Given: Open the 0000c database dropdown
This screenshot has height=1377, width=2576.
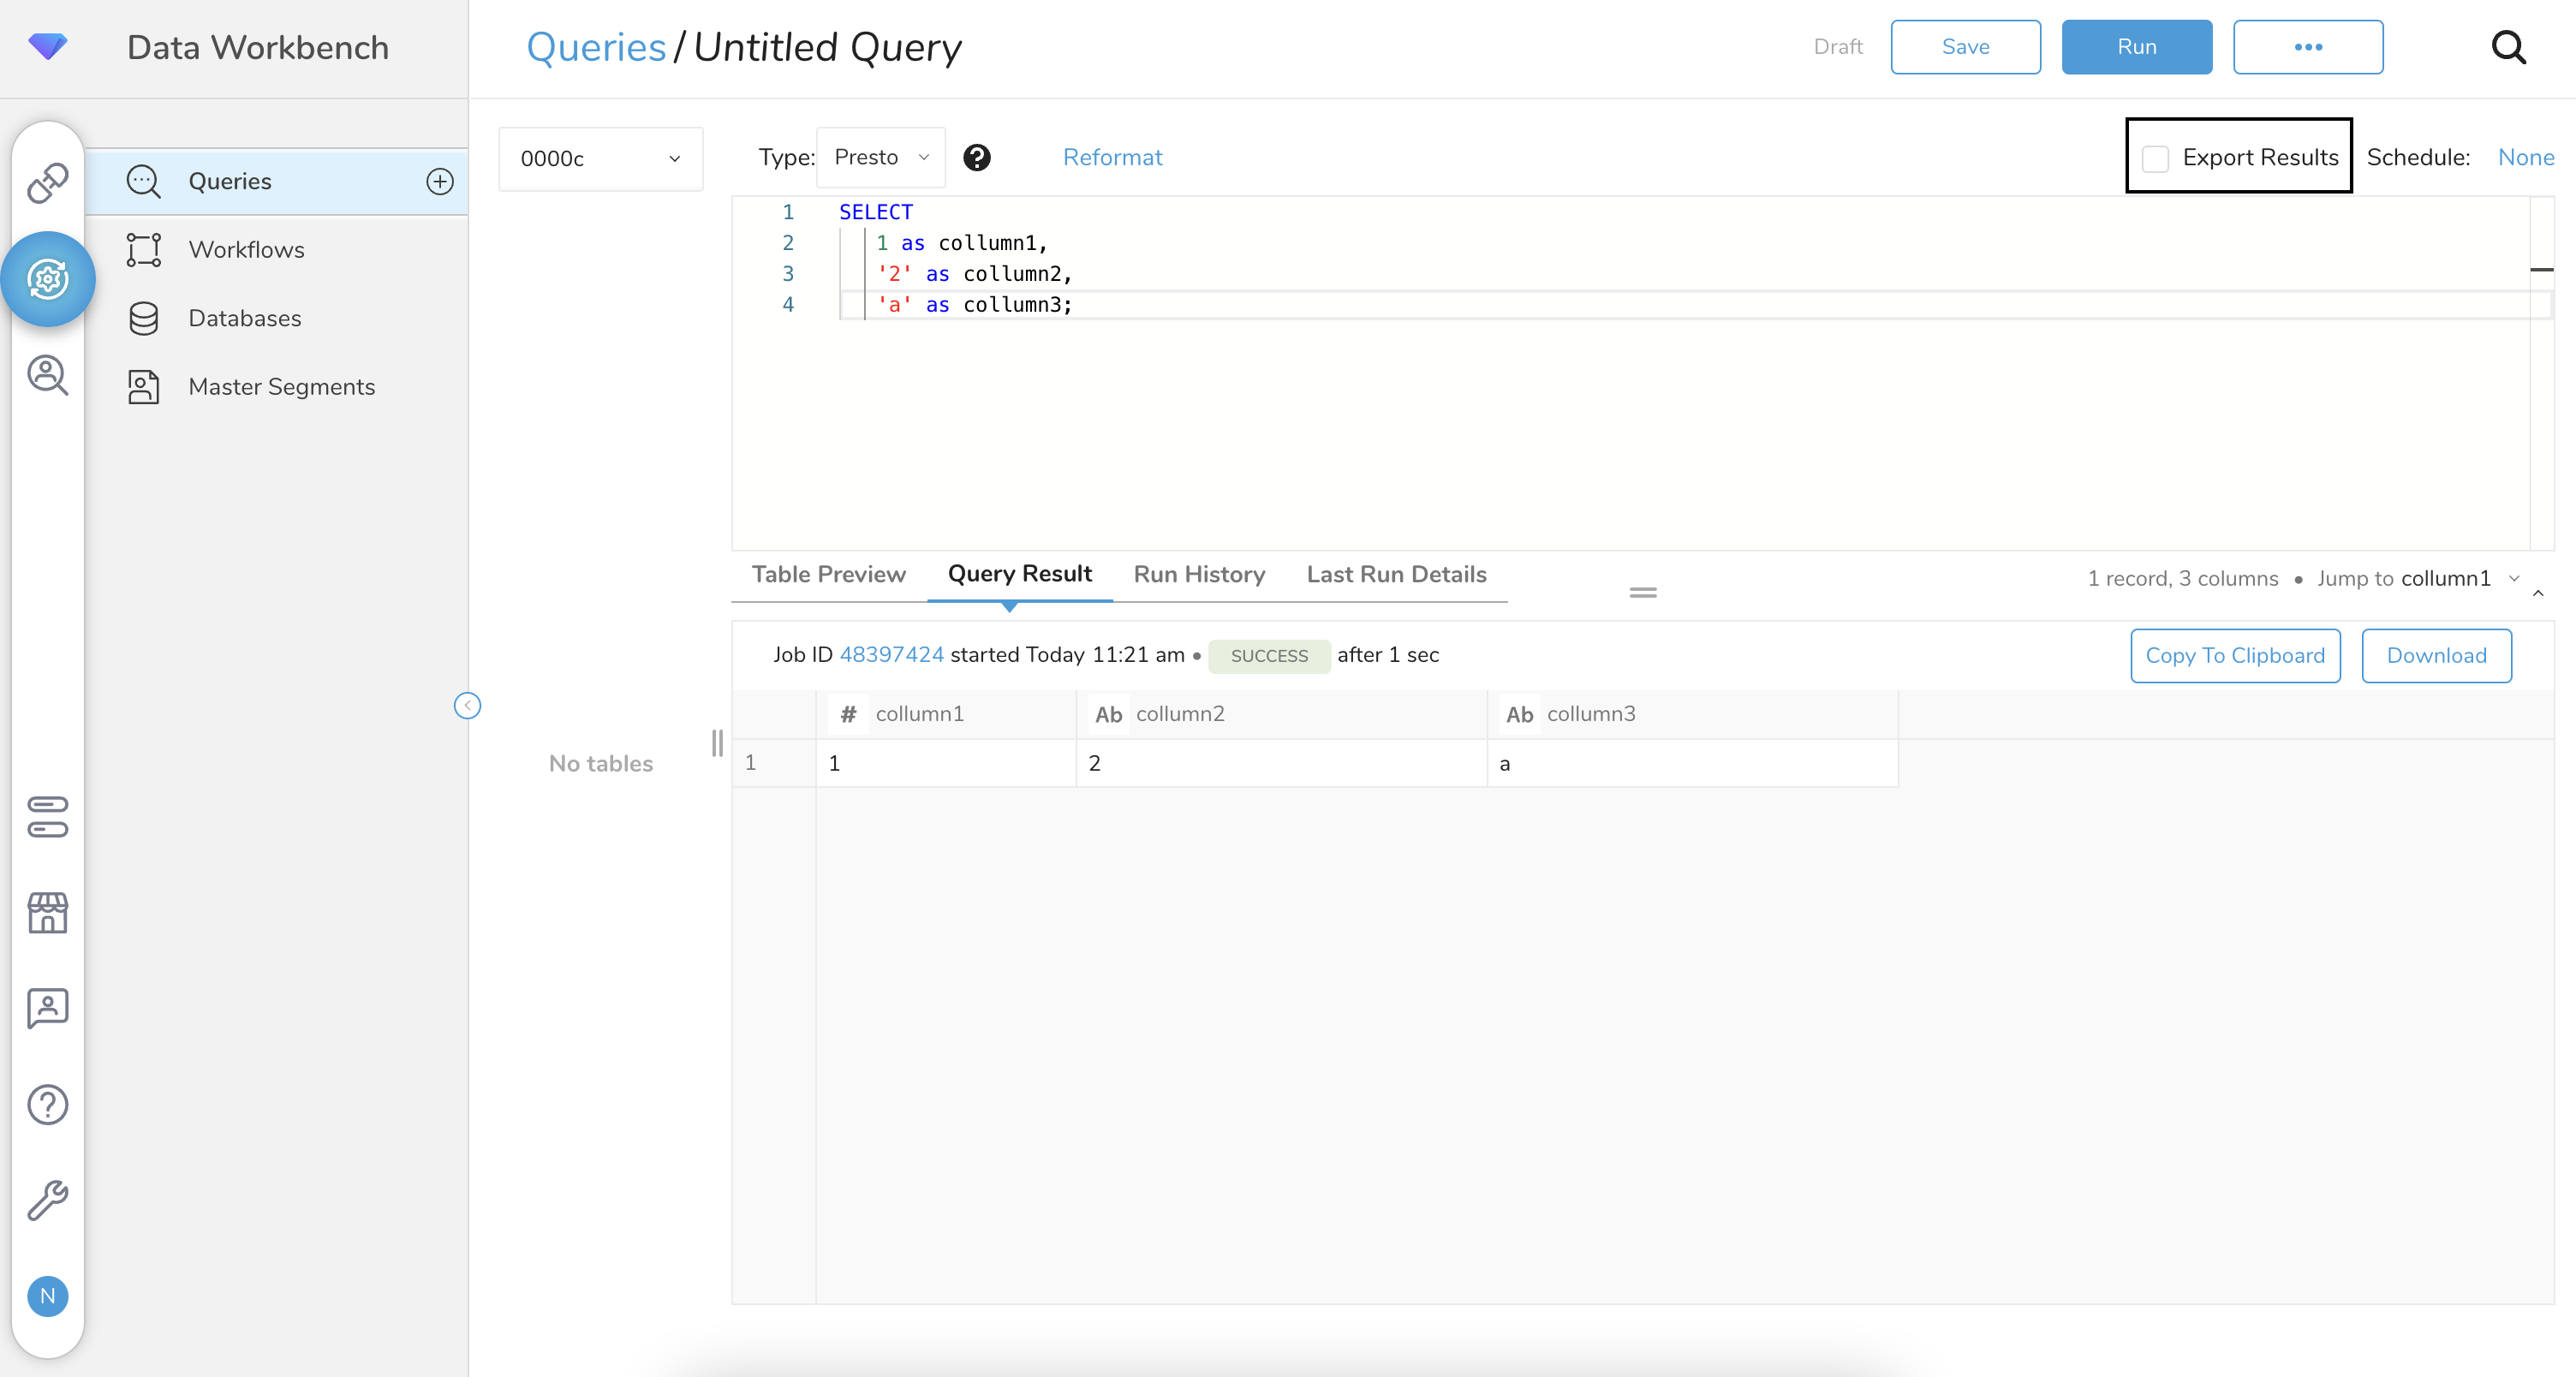Looking at the screenshot, I should tap(600, 158).
